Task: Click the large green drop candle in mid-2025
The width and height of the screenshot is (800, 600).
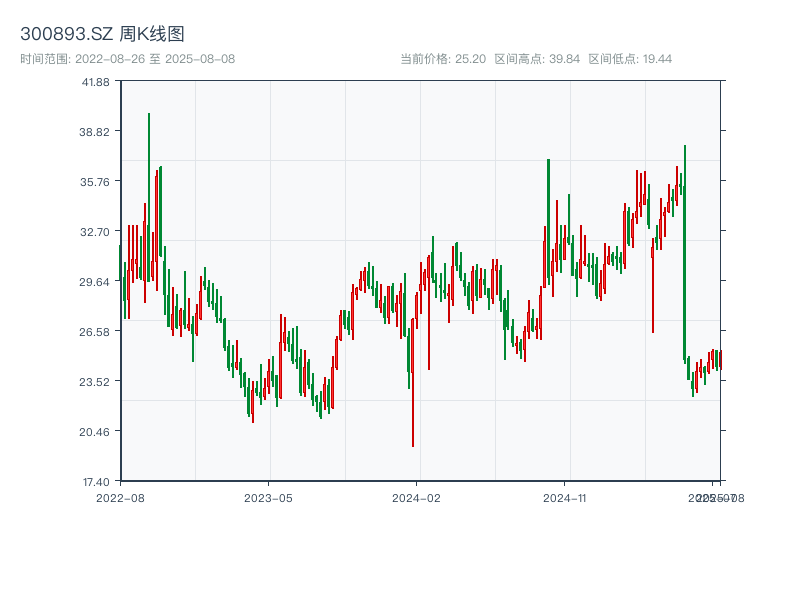Action: pos(685,254)
